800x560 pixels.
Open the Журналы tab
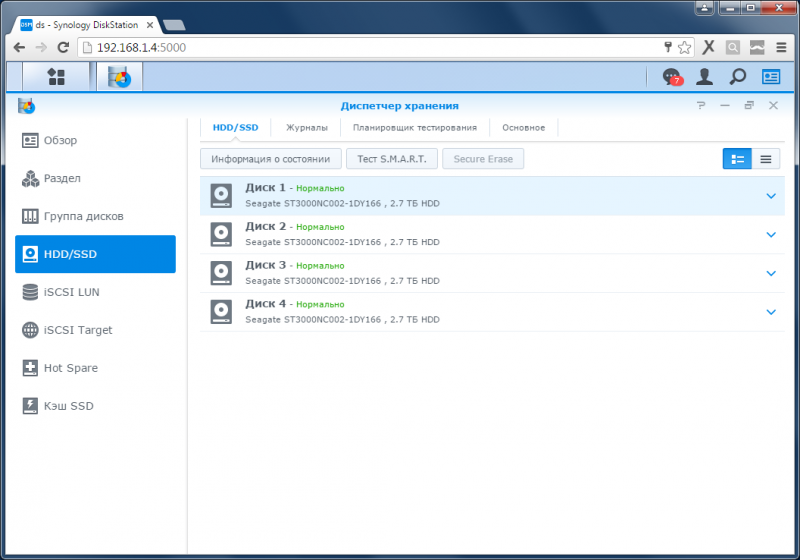click(x=307, y=128)
